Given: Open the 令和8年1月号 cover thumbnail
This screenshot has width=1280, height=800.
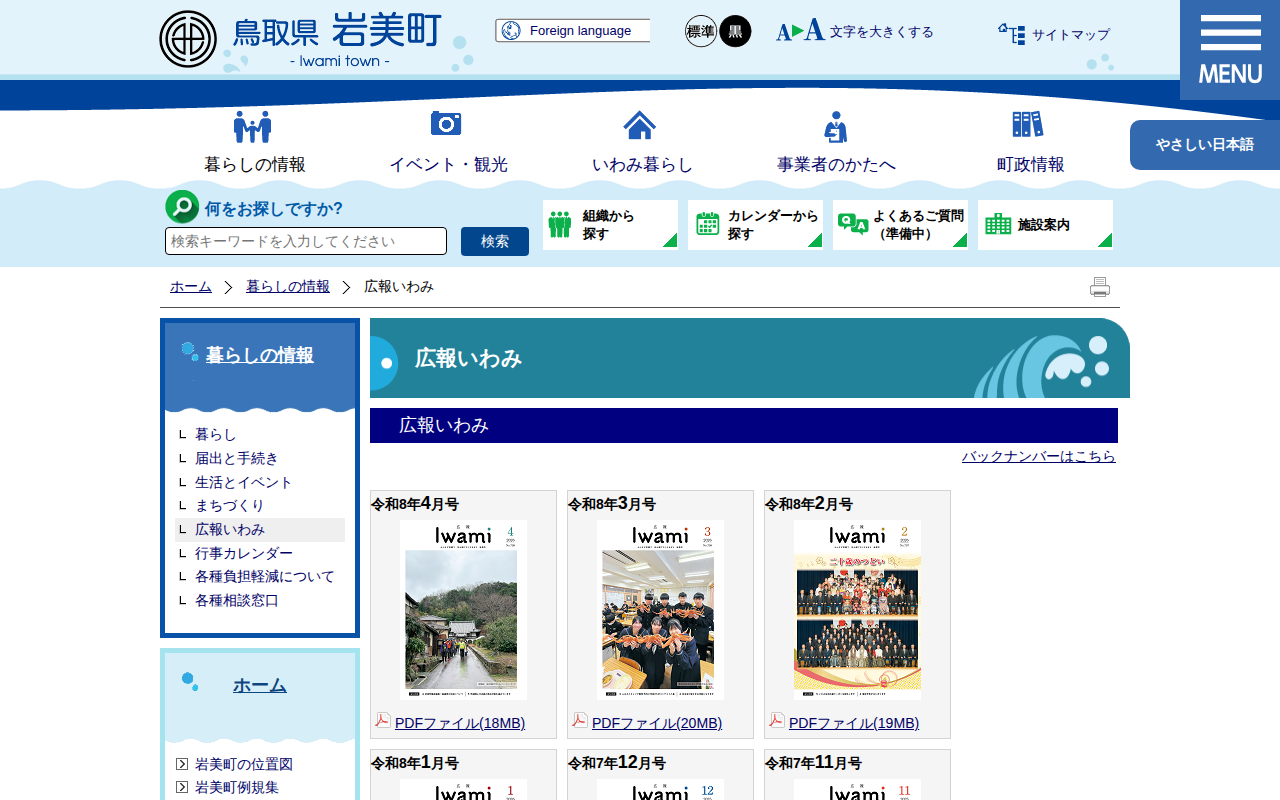Looking at the screenshot, I should 463,790.
